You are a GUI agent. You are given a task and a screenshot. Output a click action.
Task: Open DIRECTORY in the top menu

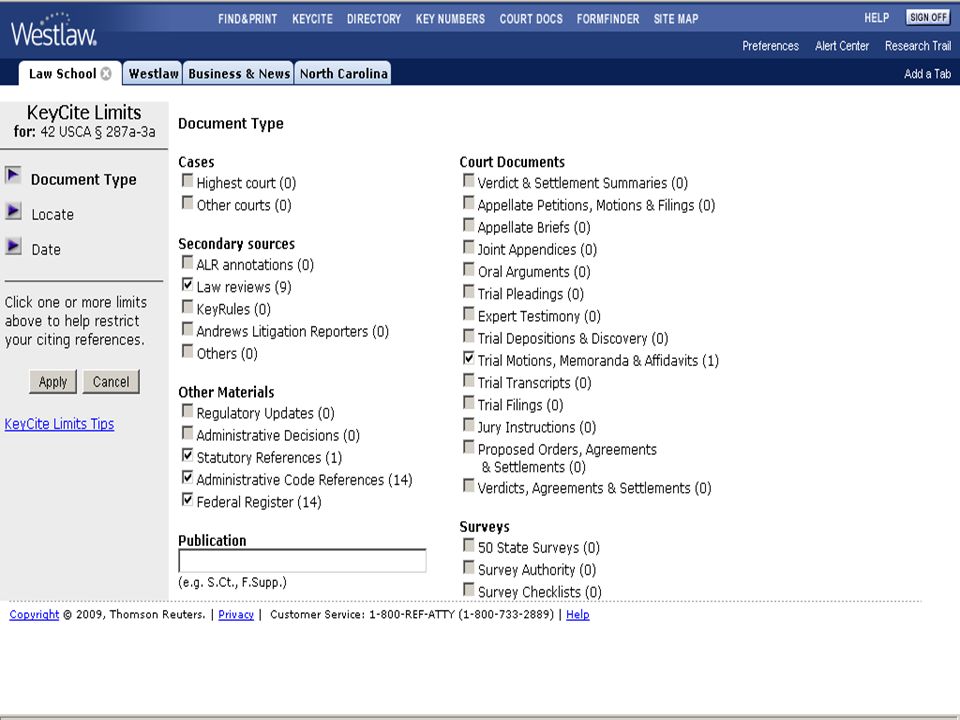[x=373, y=19]
